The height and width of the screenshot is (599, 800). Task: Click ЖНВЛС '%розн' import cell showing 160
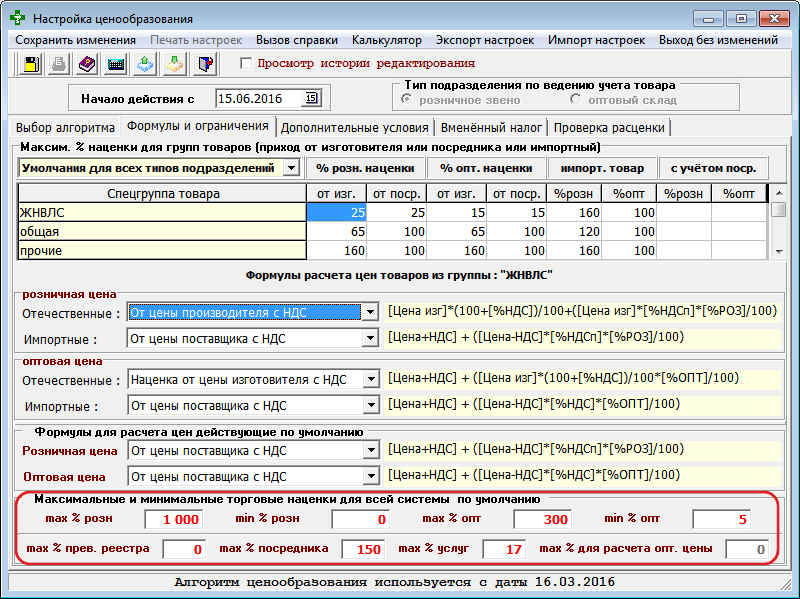(x=574, y=212)
